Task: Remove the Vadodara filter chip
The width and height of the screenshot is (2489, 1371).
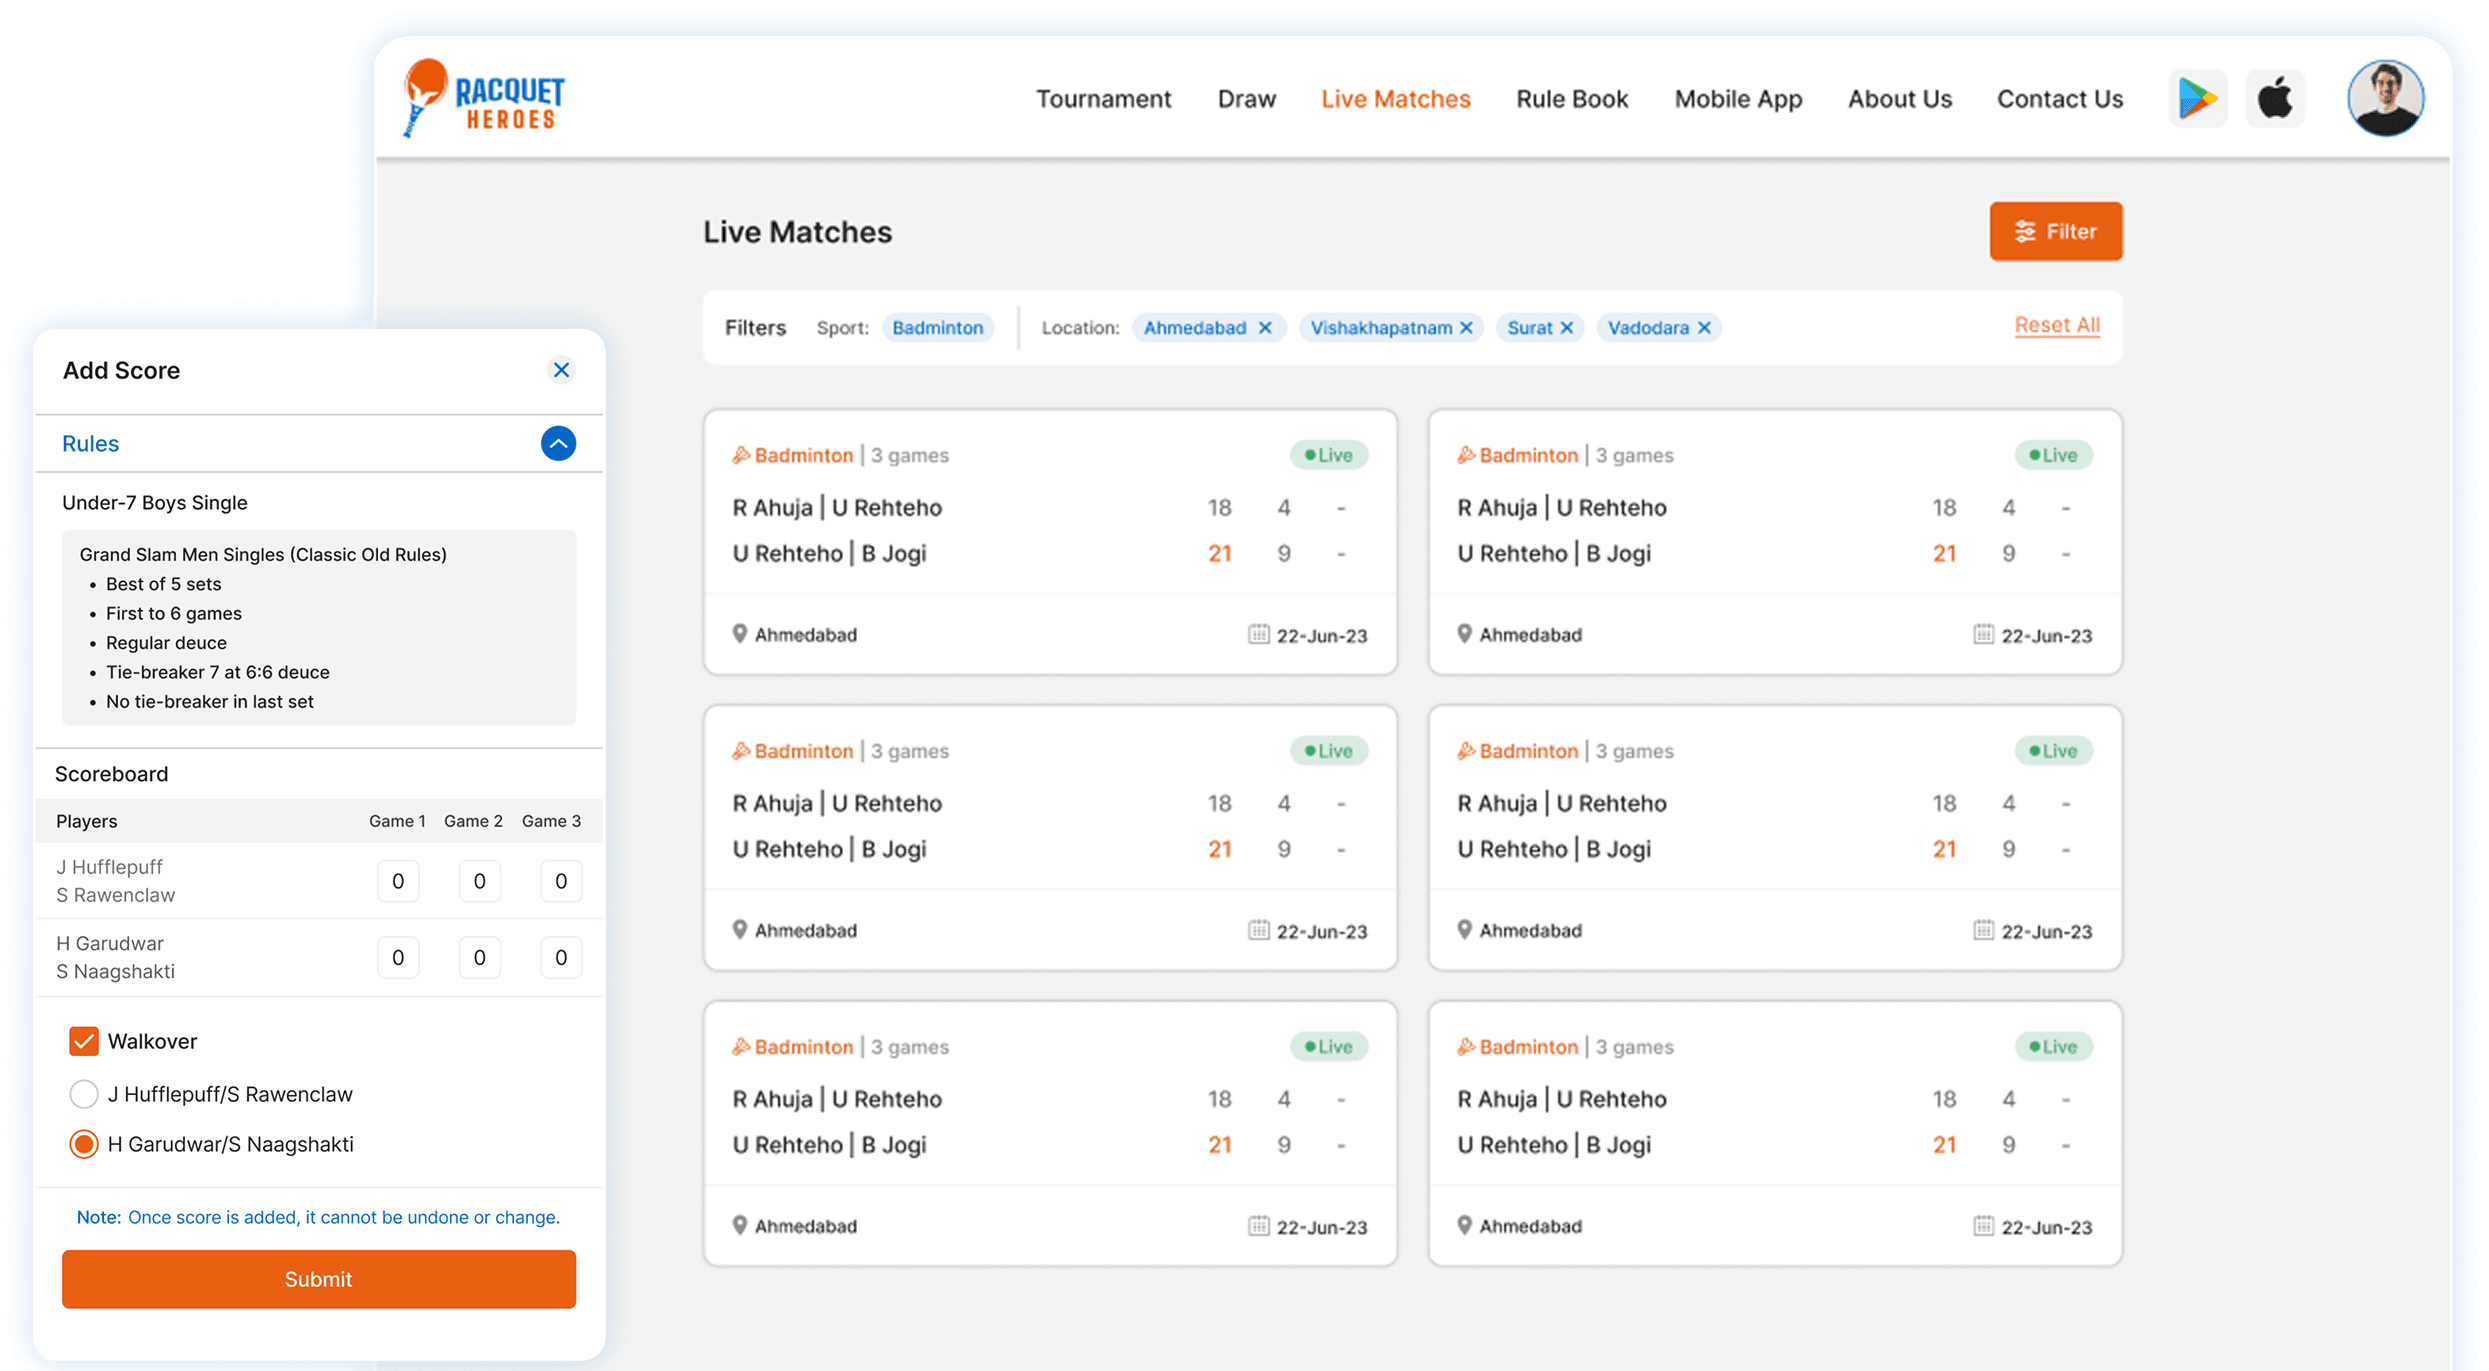Action: pyautogui.click(x=1704, y=328)
